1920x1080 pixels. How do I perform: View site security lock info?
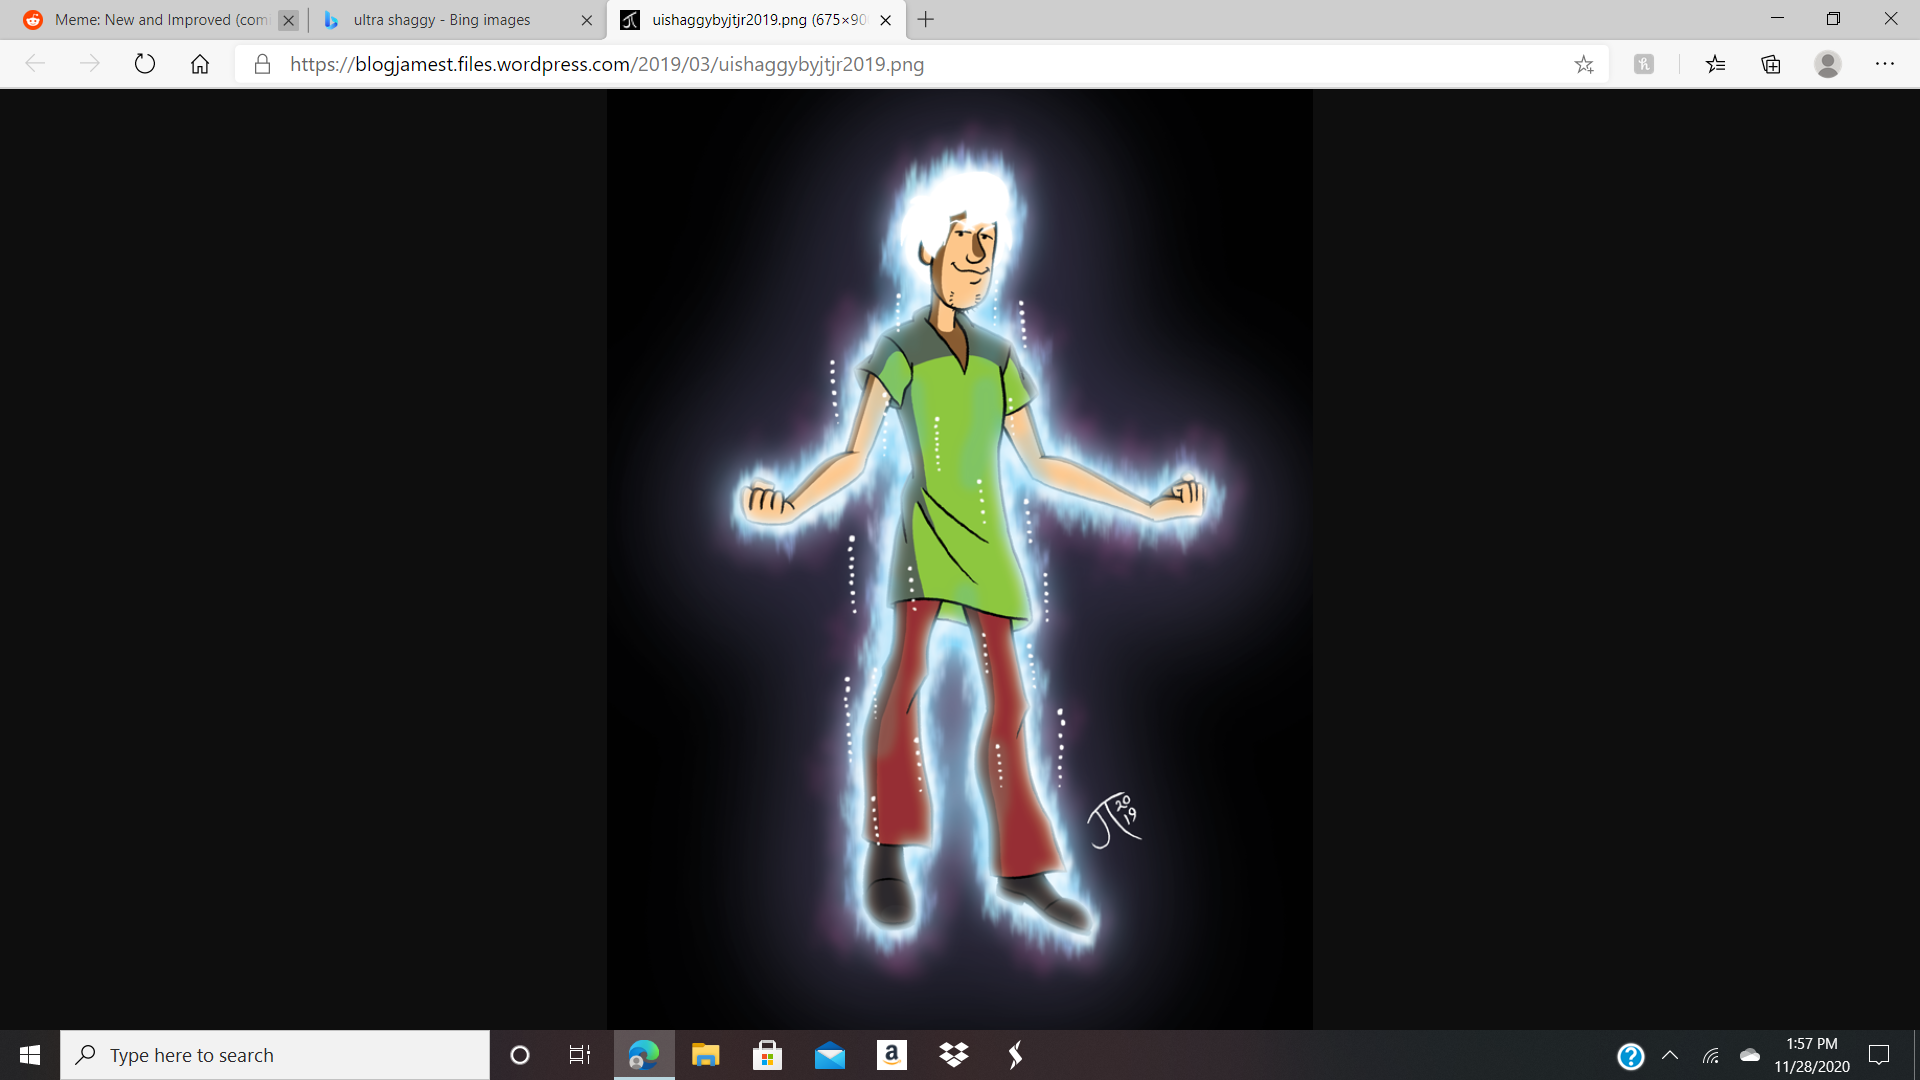click(x=262, y=64)
